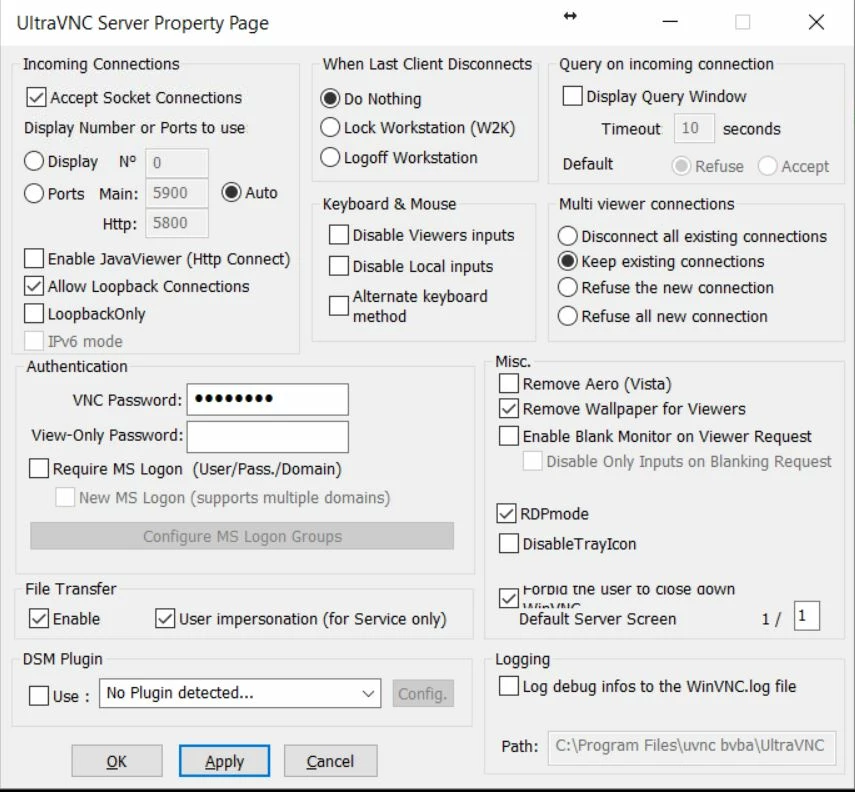The width and height of the screenshot is (855, 792).
Task: Click the Main port 5900 field
Action: click(177, 193)
